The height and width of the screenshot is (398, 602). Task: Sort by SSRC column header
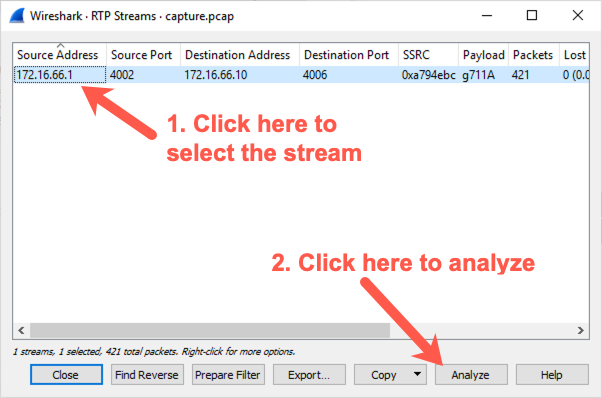click(x=428, y=55)
